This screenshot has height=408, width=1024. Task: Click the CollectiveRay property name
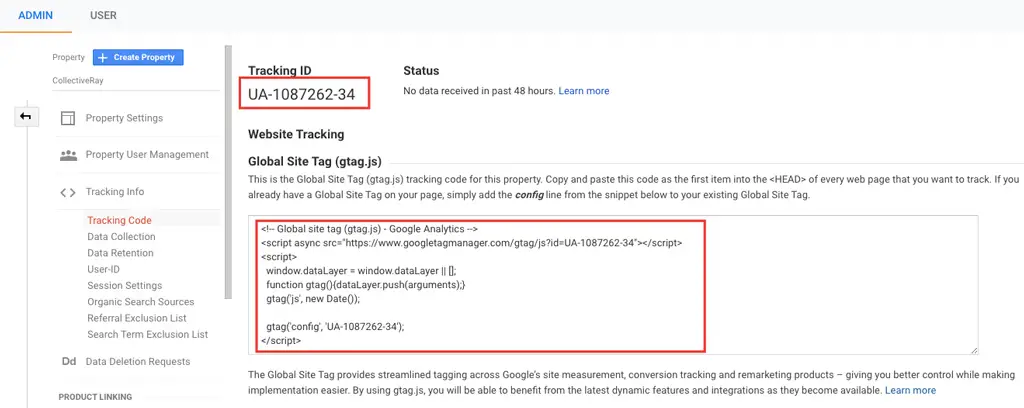(x=78, y=81)
